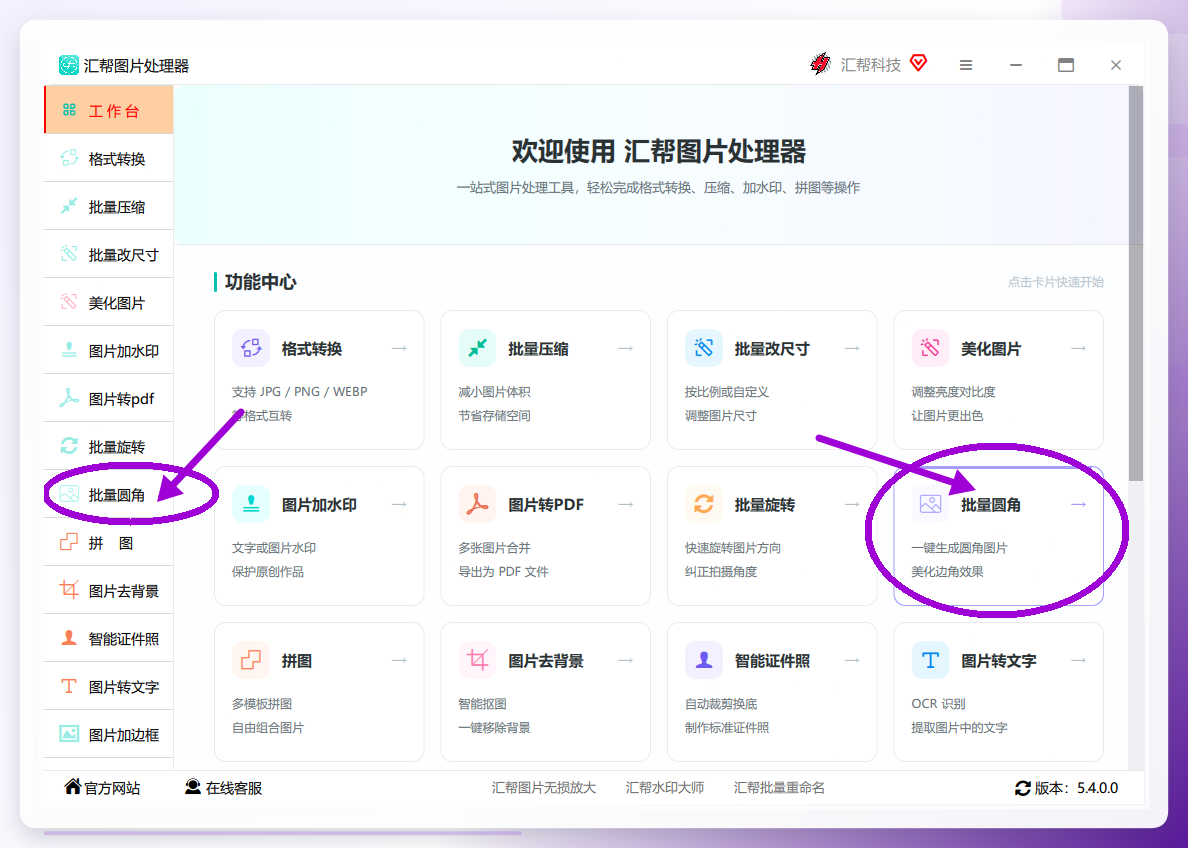The height and width of the screenshot is (848, 1188).
Task: Click the arrow on the 图片加水印 card
Action: tap(399, 504)
